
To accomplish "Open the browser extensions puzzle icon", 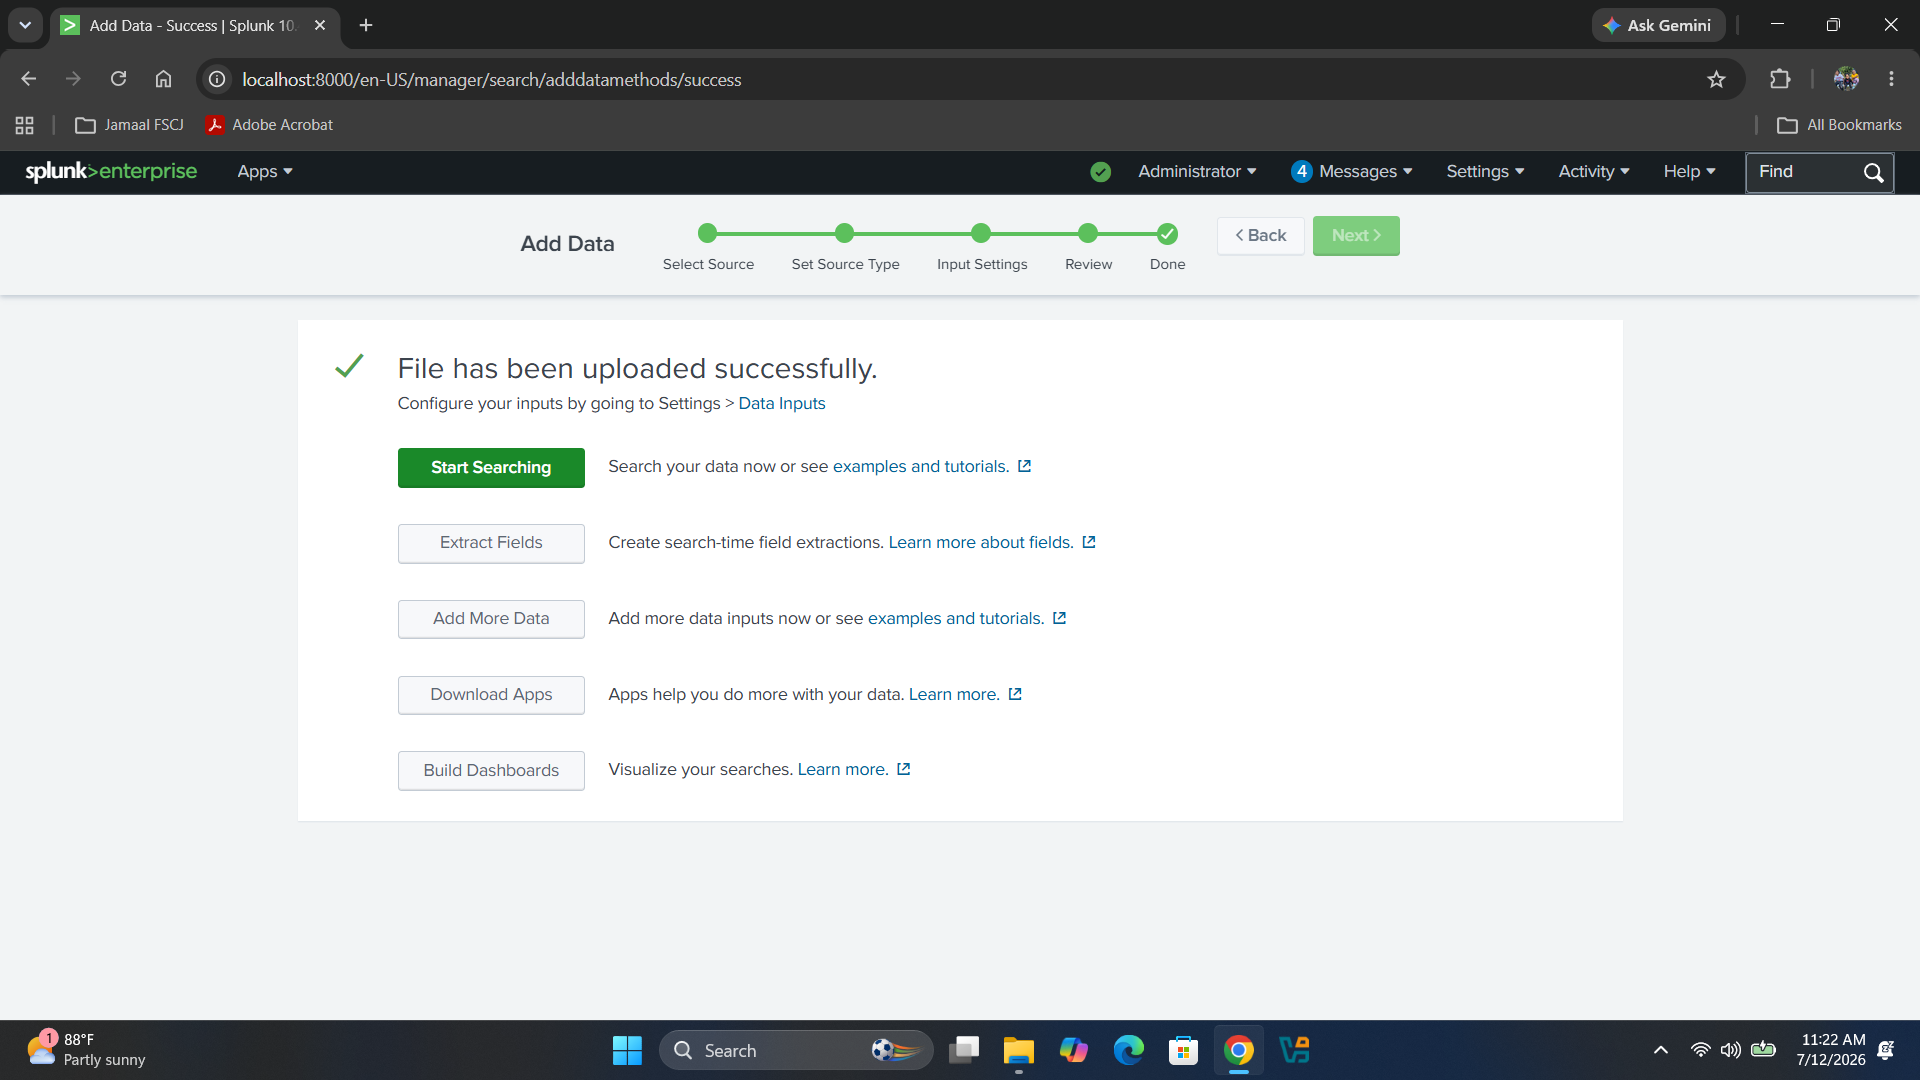I will tap(1780, 79).
